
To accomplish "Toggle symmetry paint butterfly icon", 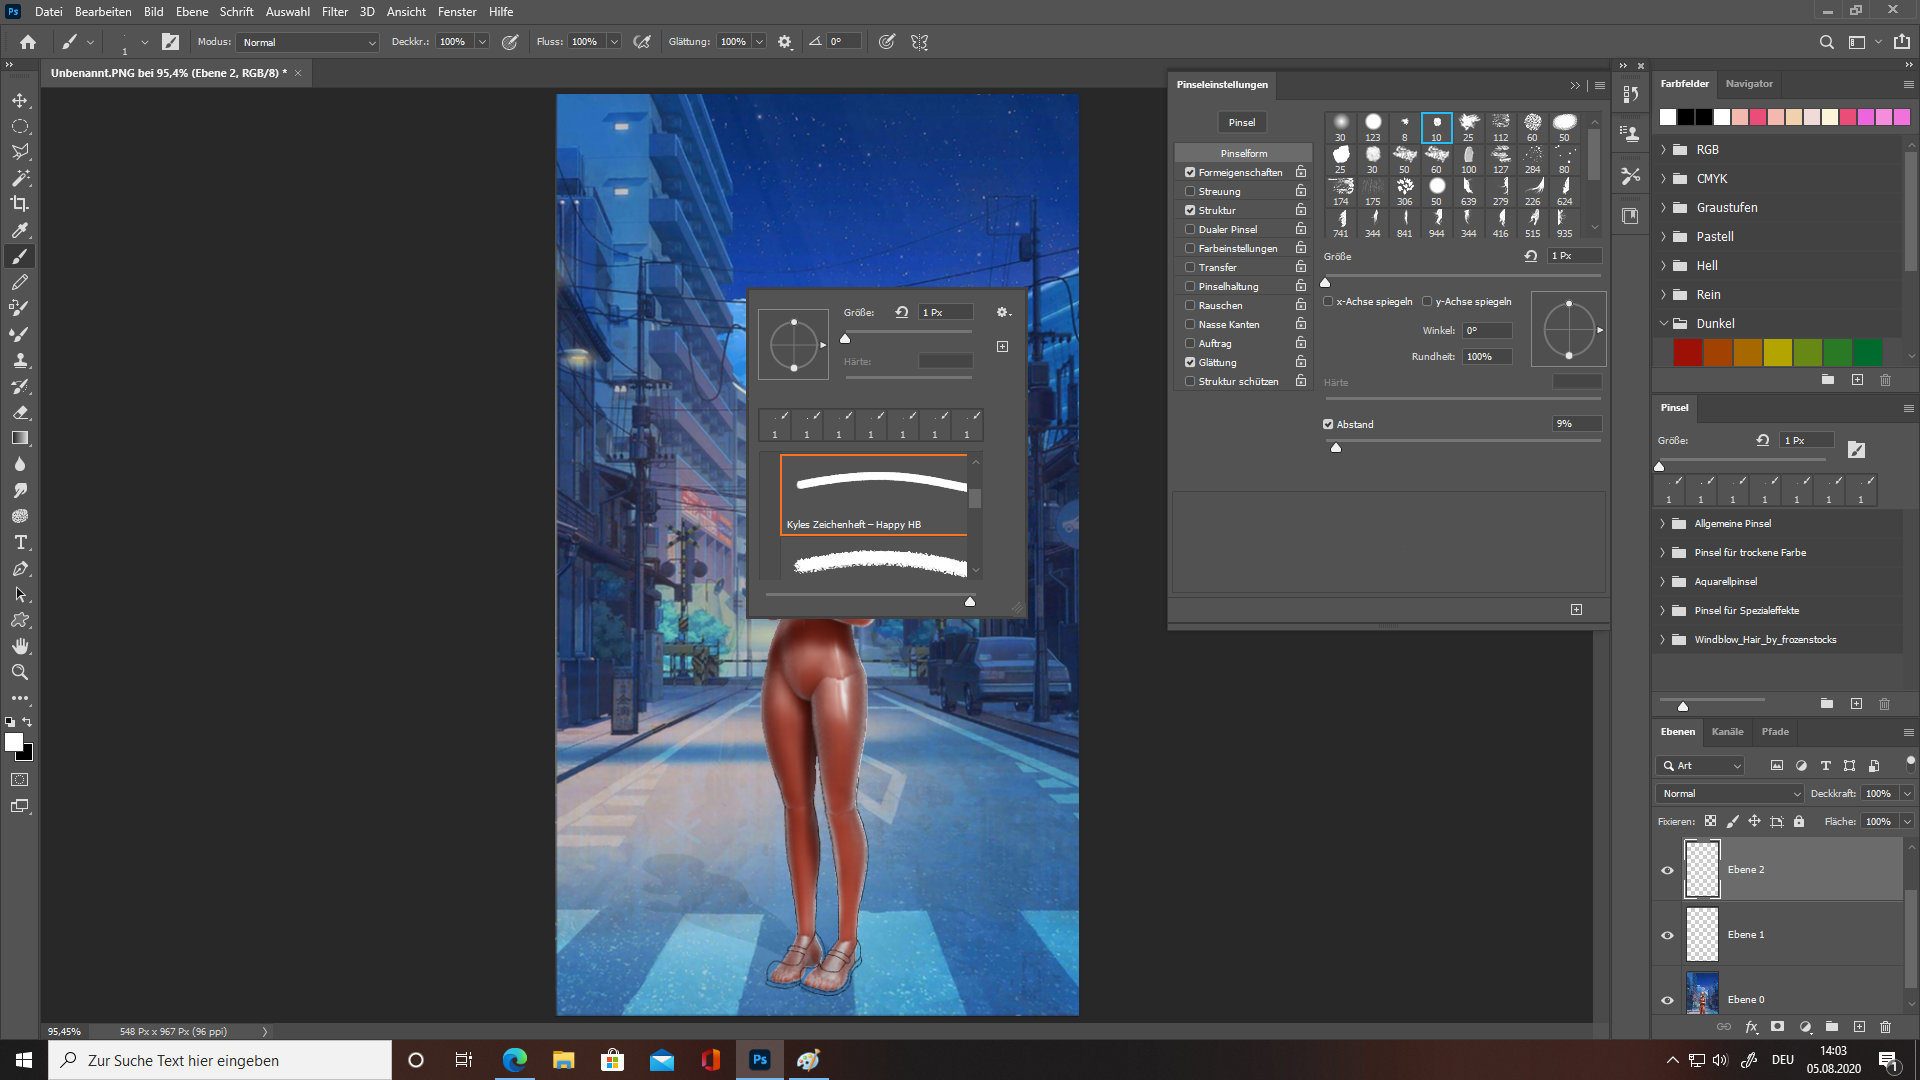I will click(920, 42).
